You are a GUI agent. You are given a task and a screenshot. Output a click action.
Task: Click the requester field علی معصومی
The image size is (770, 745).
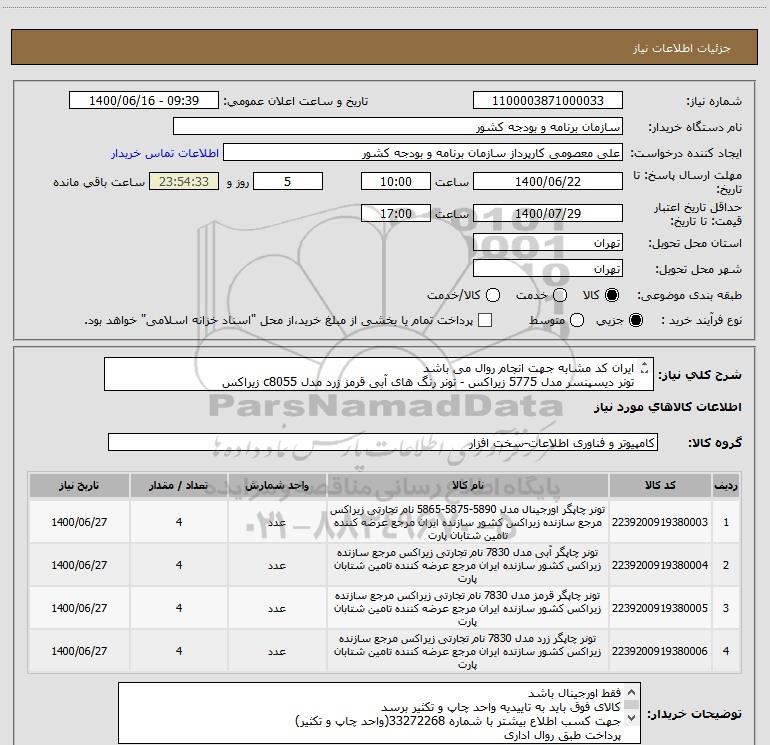(423, 153)
